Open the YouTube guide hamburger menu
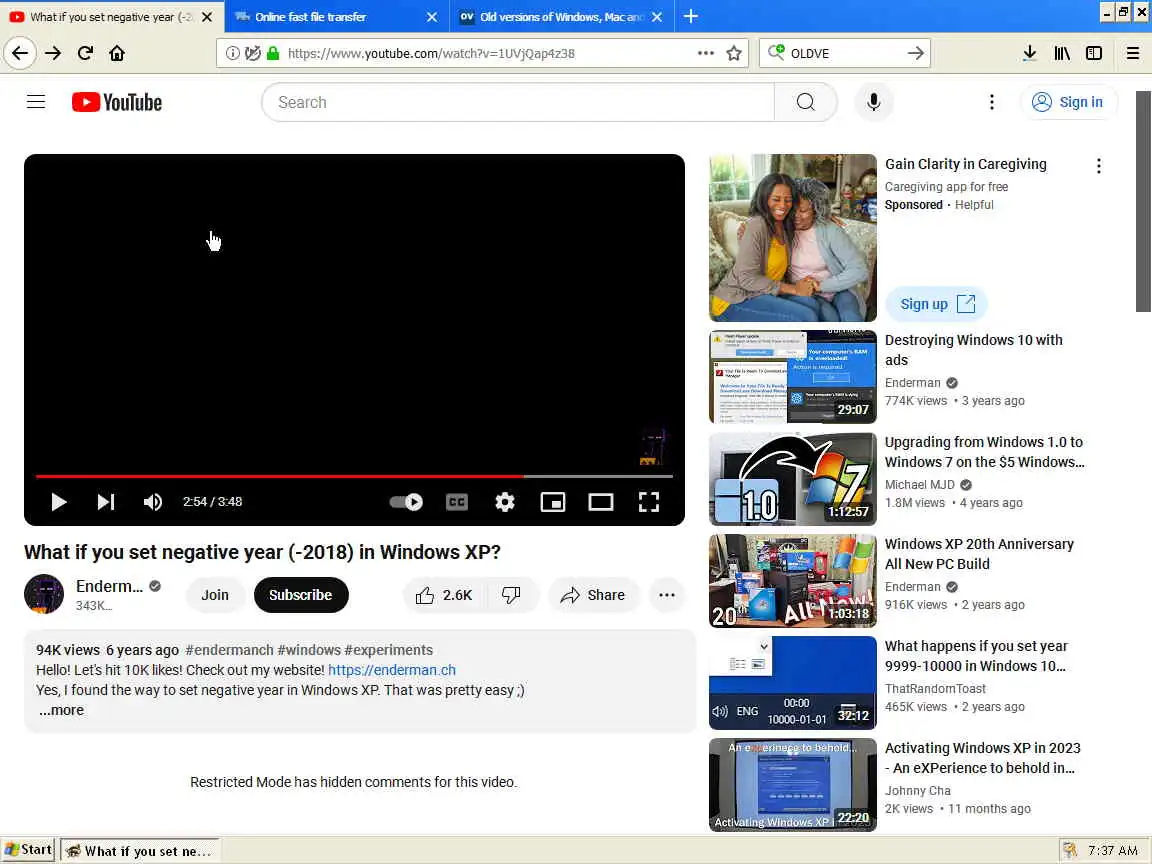This screenshot has width=1152, height=864. (x=36, y=102)
